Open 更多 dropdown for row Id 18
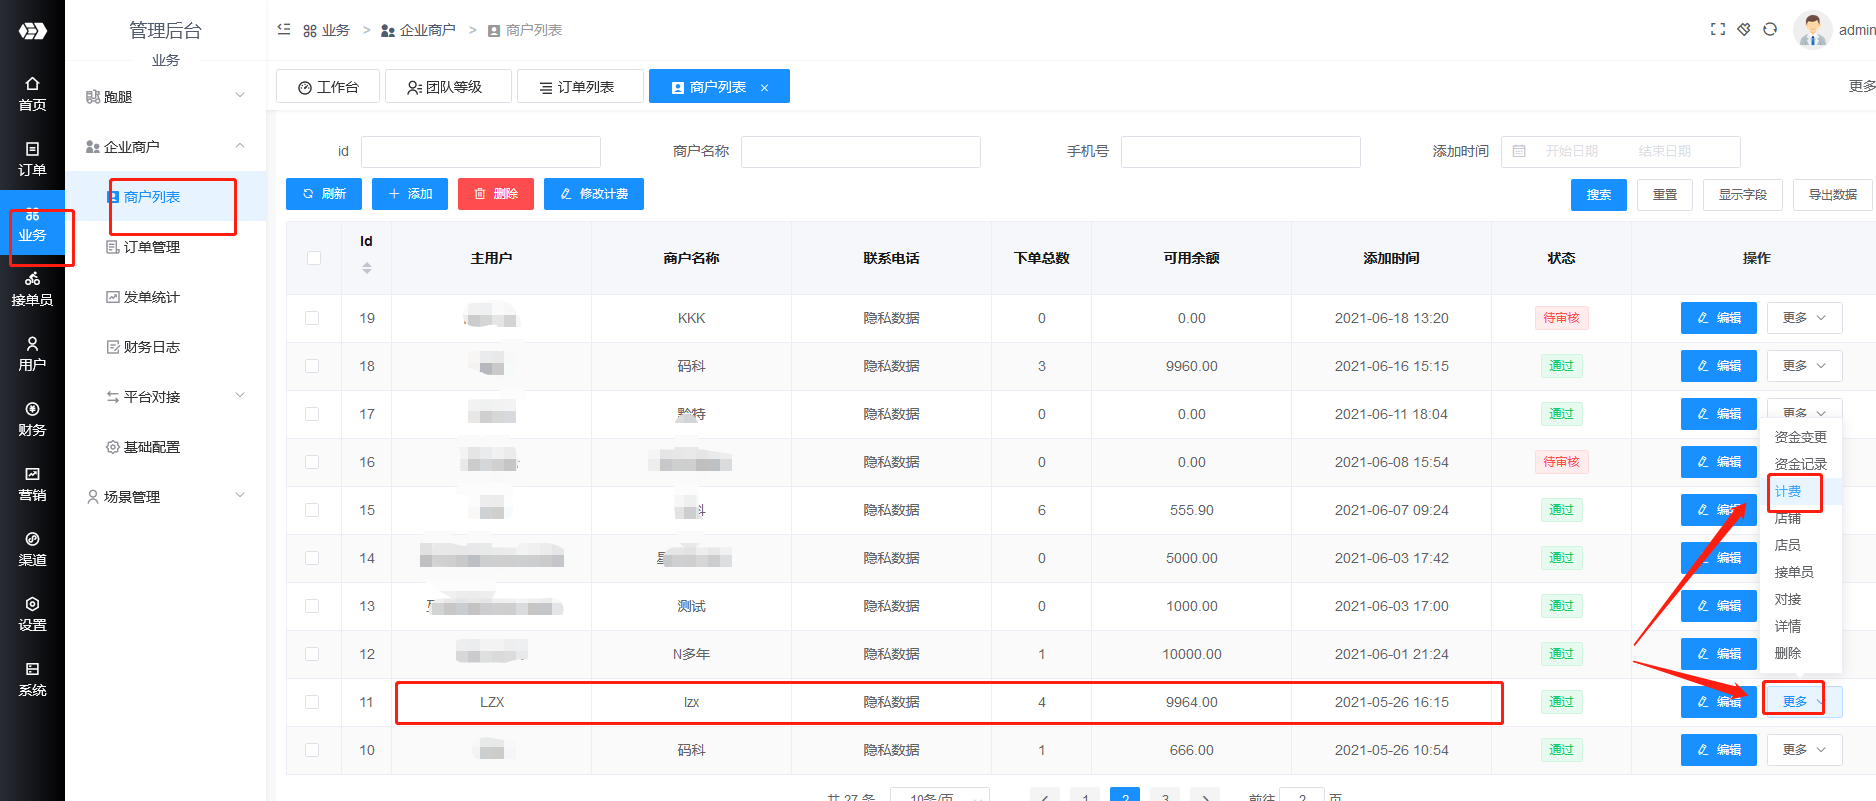Image resolution: width=1876 pixels, height=801 pixels. click(x=1804, y=366)
